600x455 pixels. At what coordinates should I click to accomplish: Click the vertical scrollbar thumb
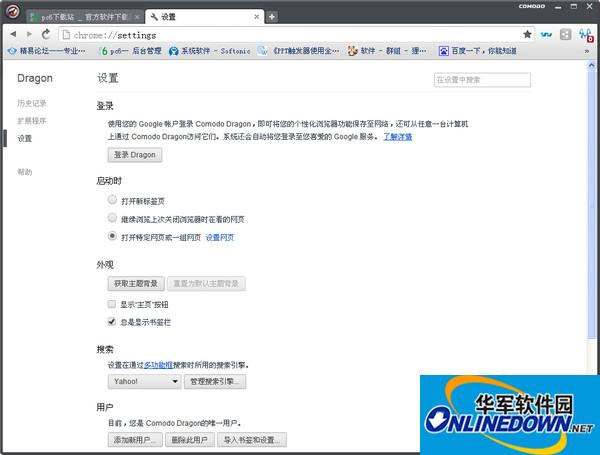[591, 204]
